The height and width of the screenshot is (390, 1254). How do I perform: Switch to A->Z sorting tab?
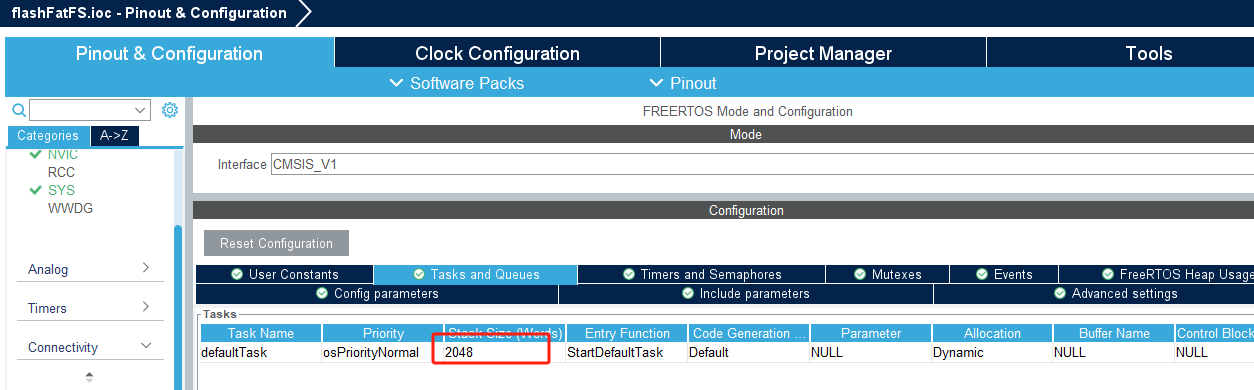click(x=114, y=136)
